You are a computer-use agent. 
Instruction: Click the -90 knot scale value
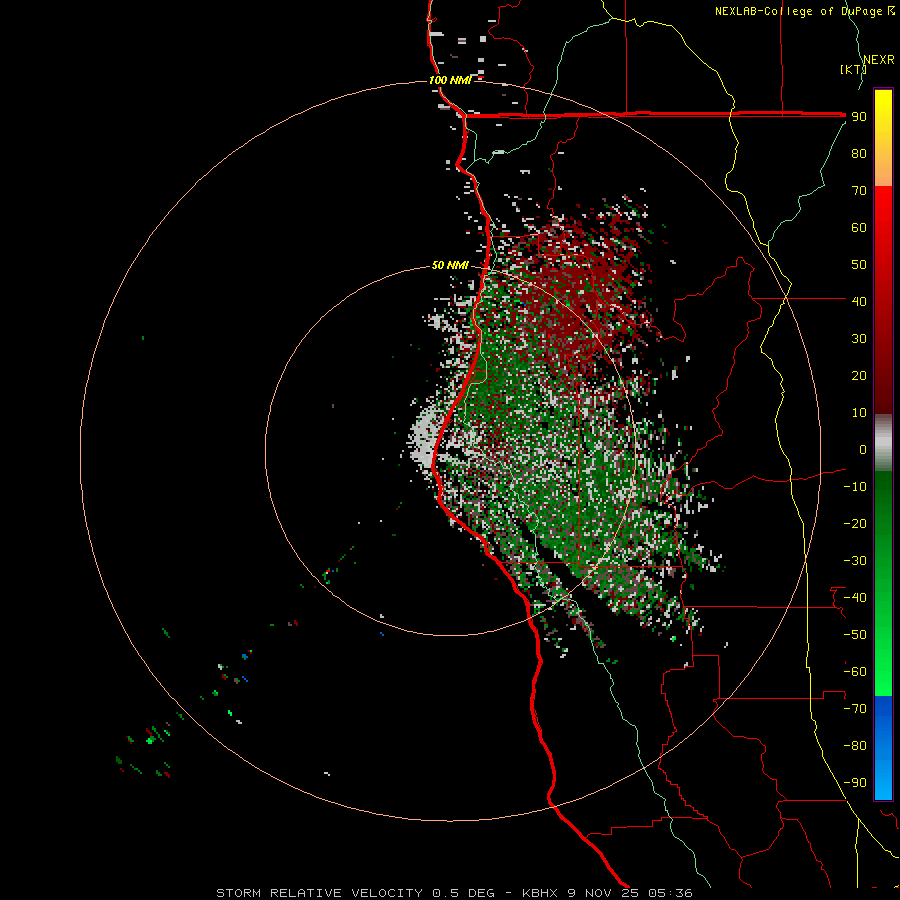[x=855, y=783]
